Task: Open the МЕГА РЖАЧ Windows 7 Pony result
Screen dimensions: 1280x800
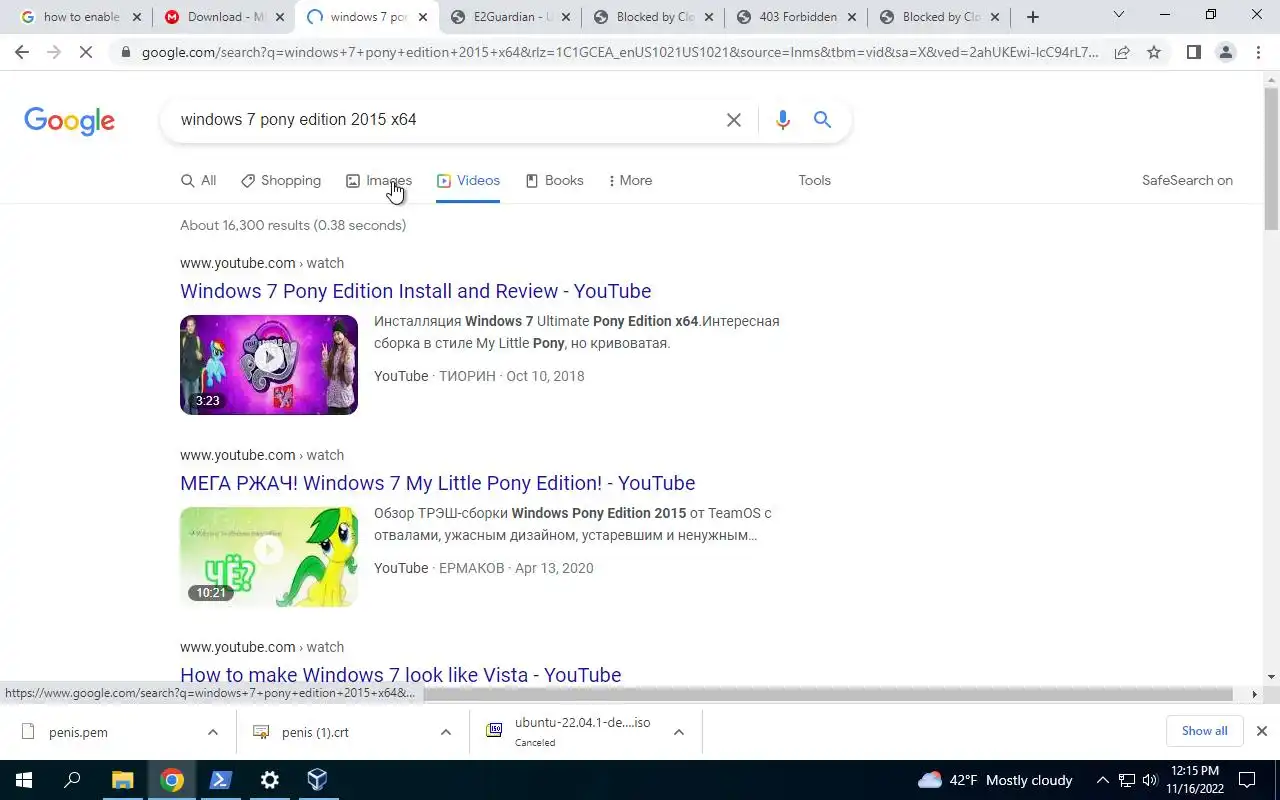Action: click(x=437, y=483)
